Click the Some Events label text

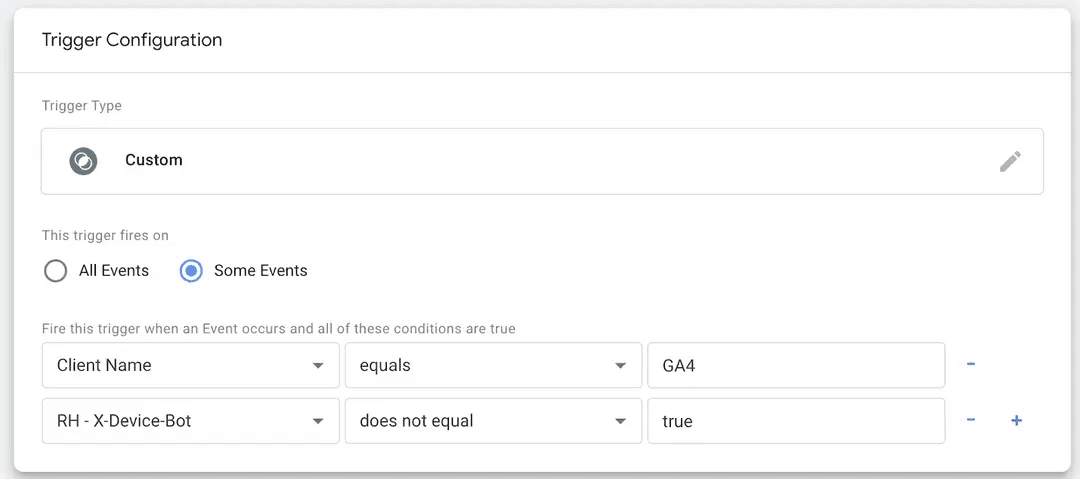(260, 271)
